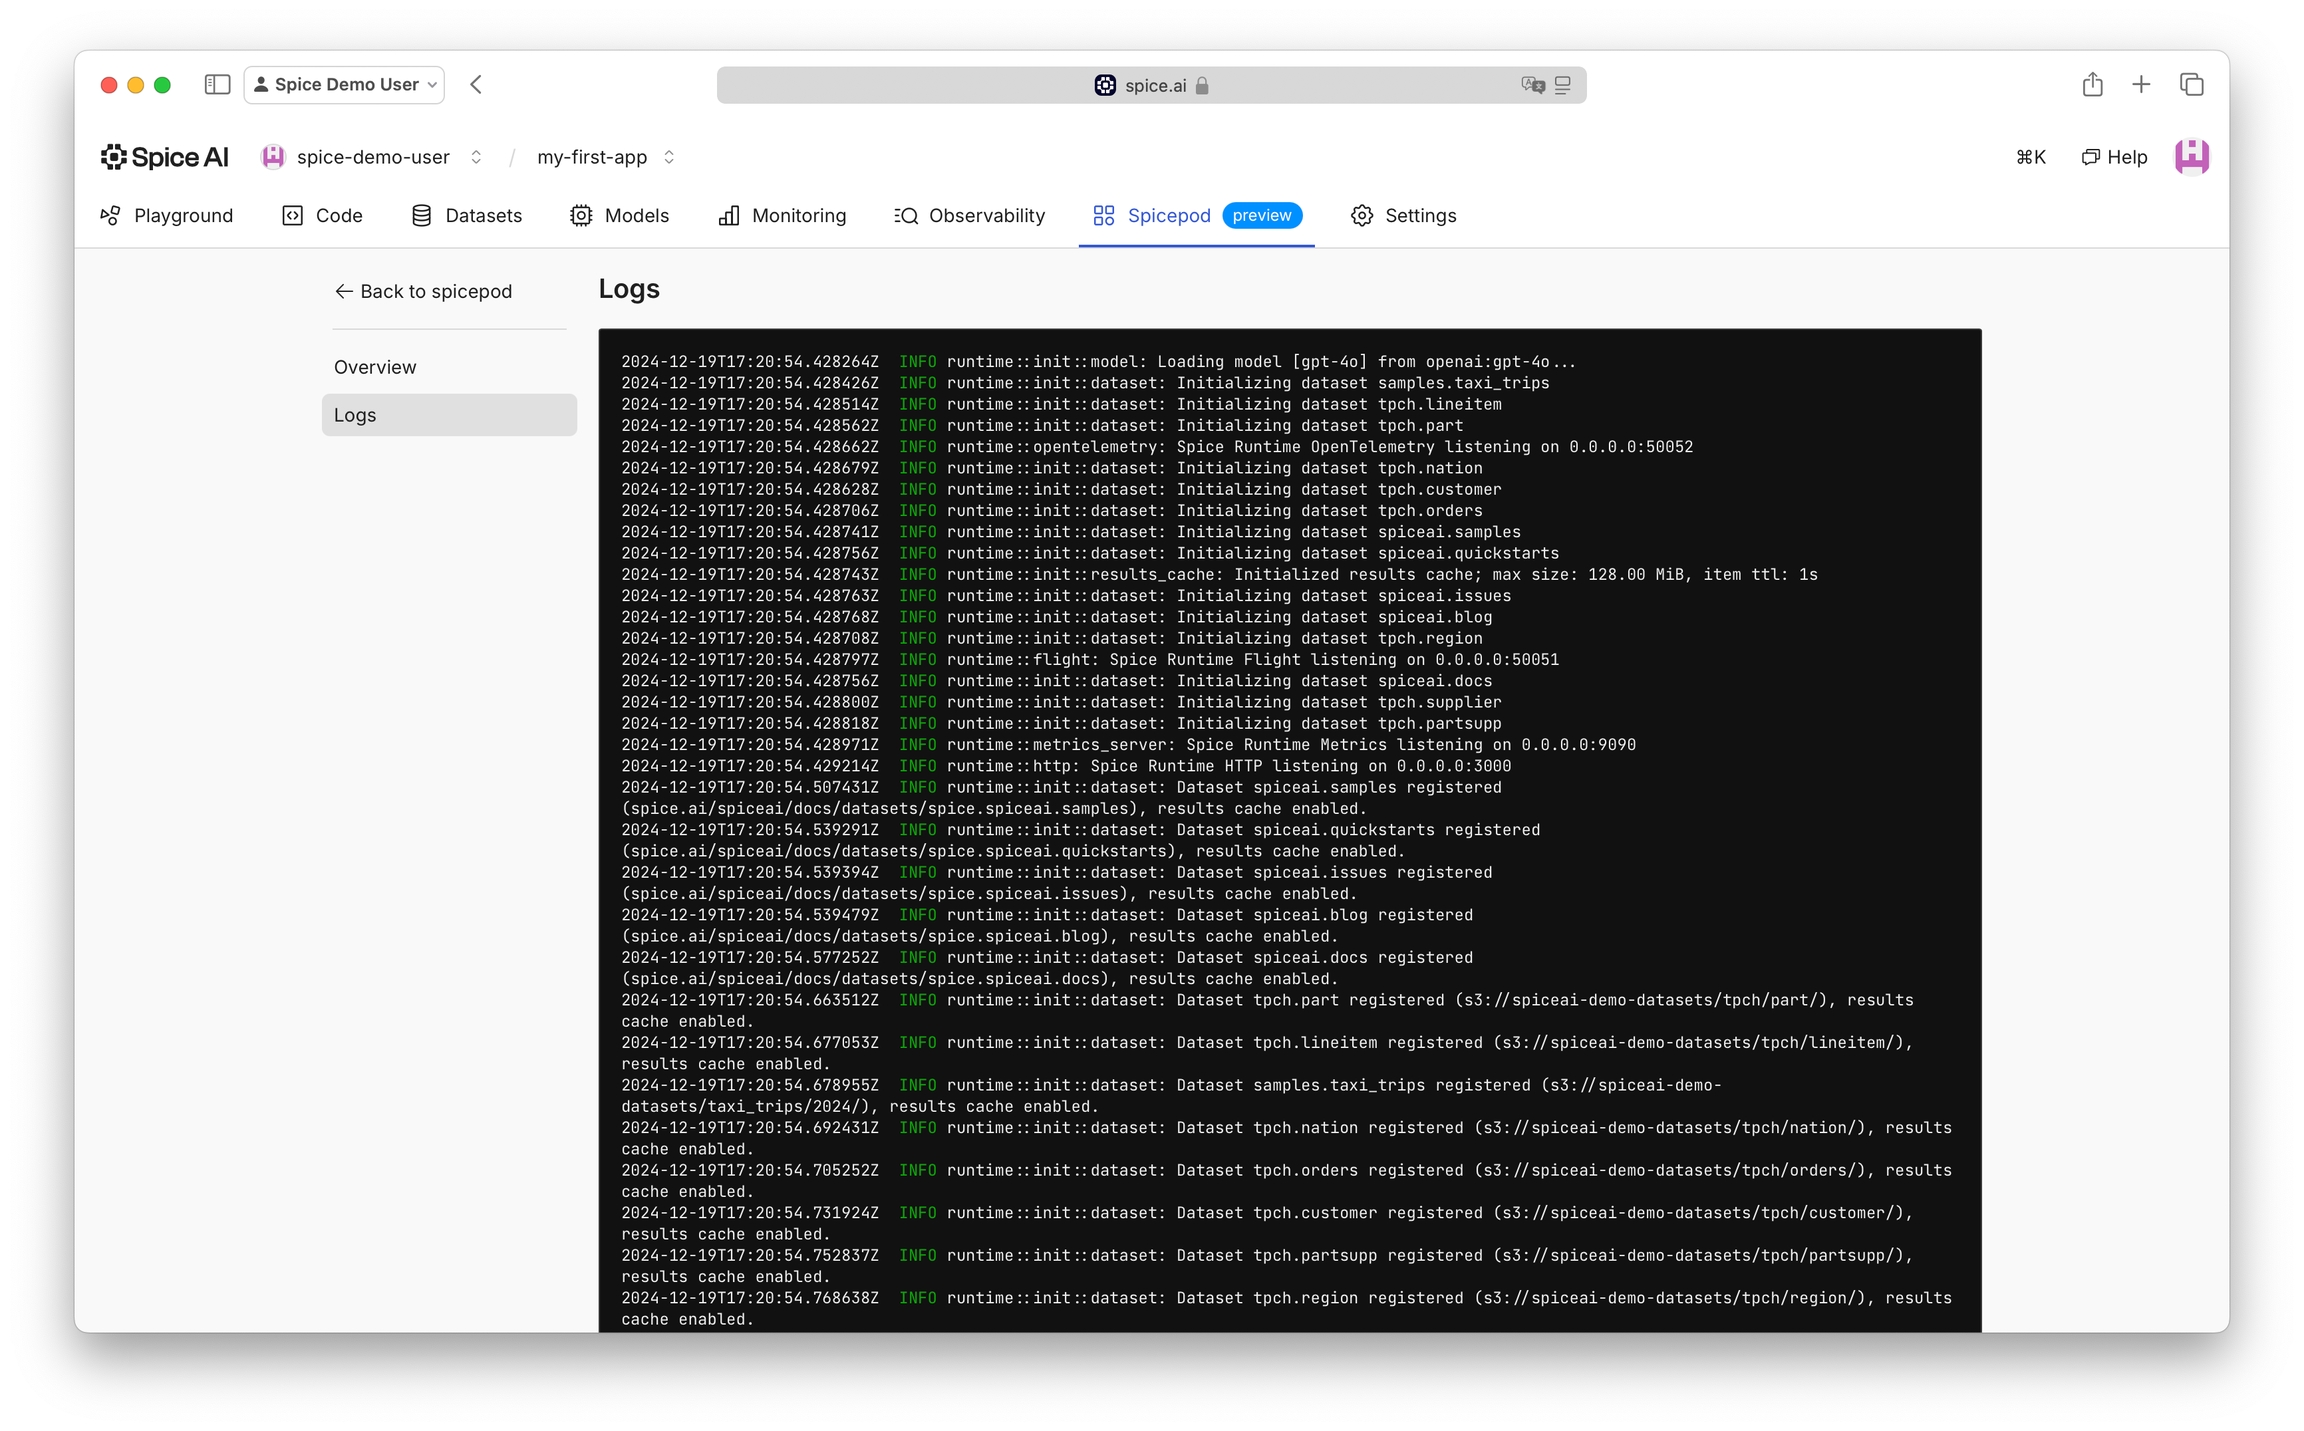Expand the my-first-app app selector

(x=606, y=157)
